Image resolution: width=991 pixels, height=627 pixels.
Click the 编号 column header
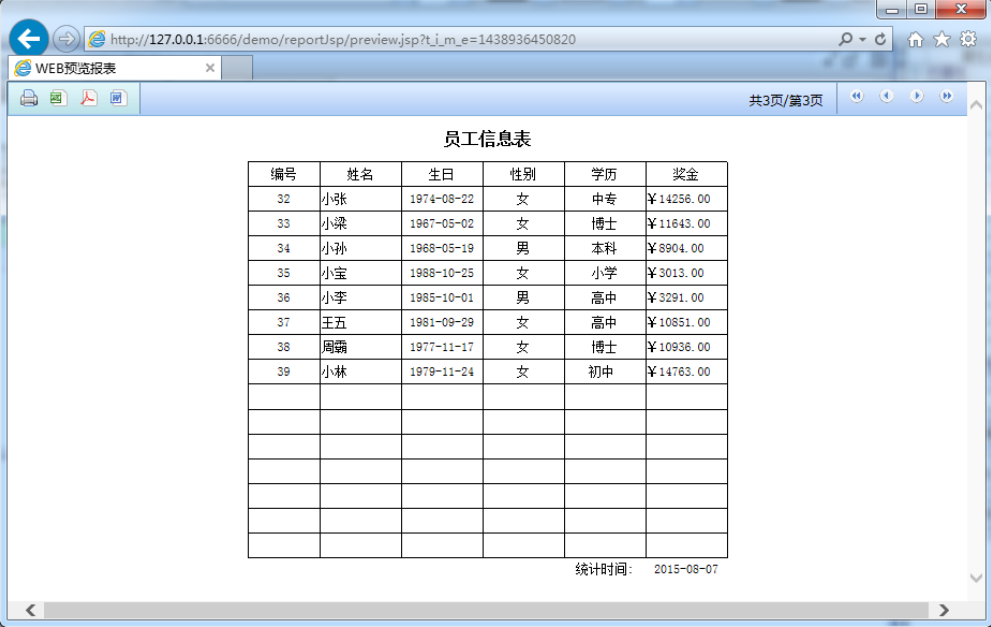284,174
